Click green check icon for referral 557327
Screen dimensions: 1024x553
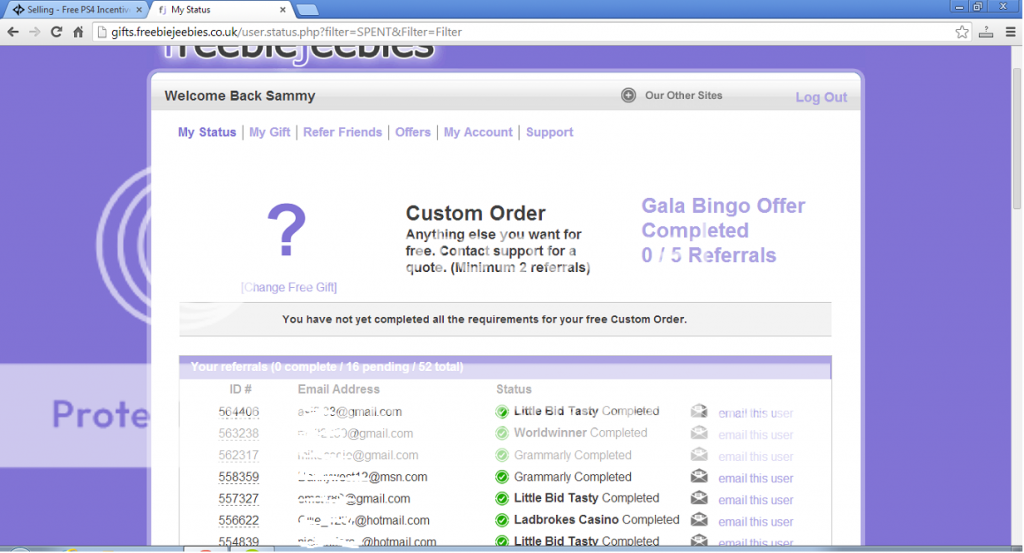pos(502,499)
